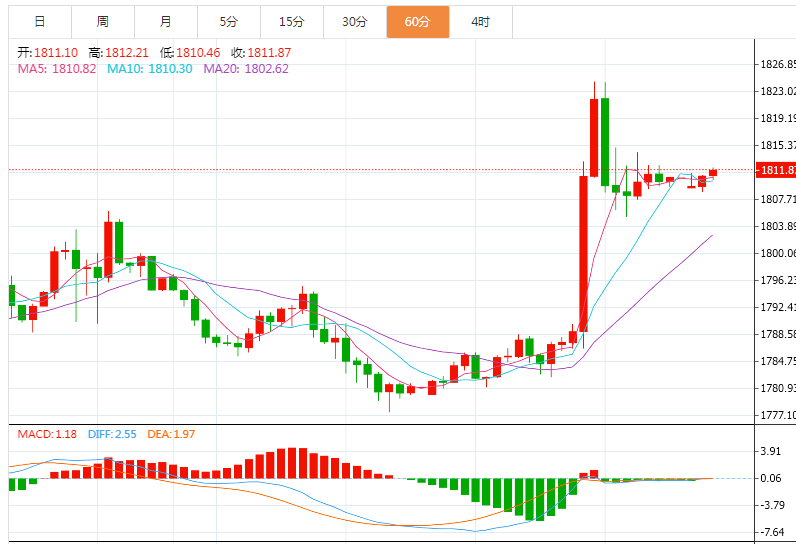Click the 1807.71 price axis label
796x544 pixels.
[x=778, y=199]
